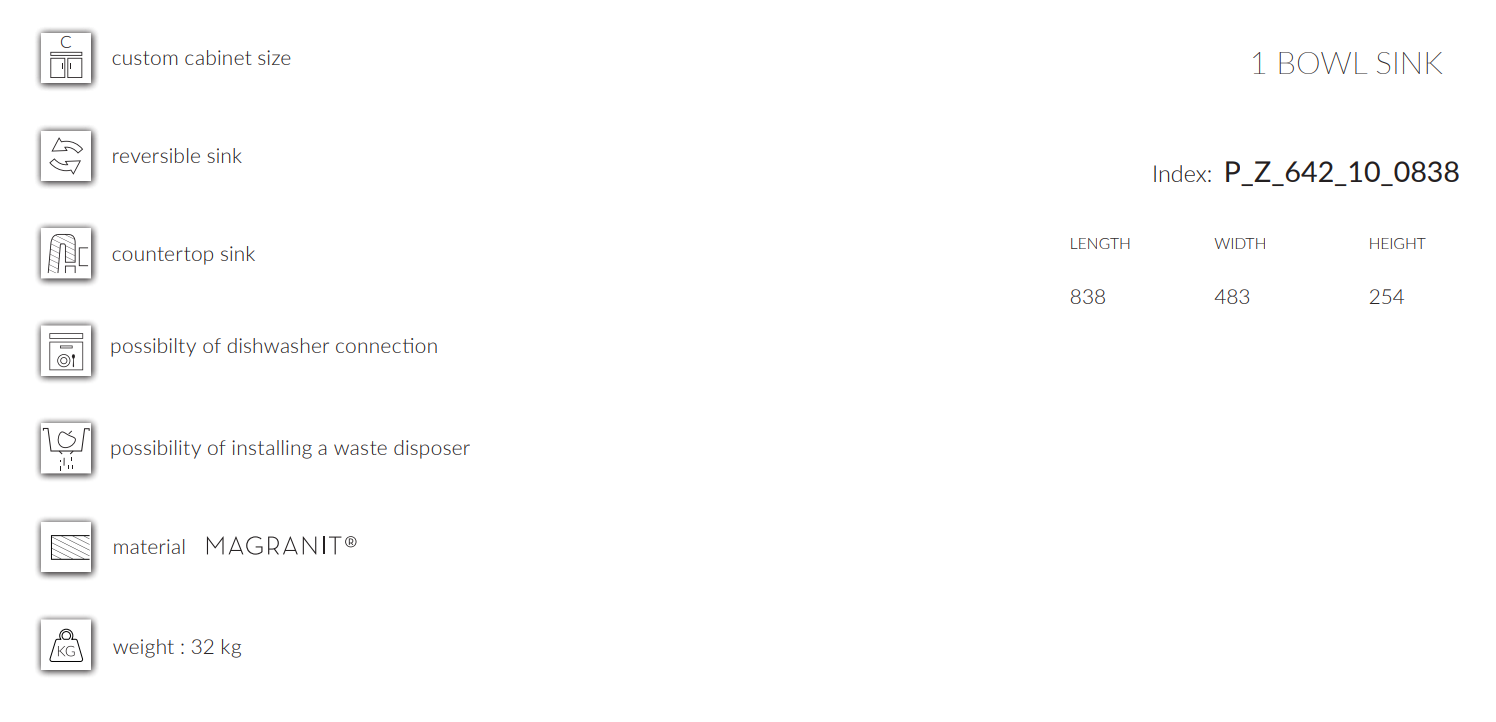Select the 'custom cabinet size' label
Image resolution: width=1496 pixels, height=722 pixels.
(201, 58)
